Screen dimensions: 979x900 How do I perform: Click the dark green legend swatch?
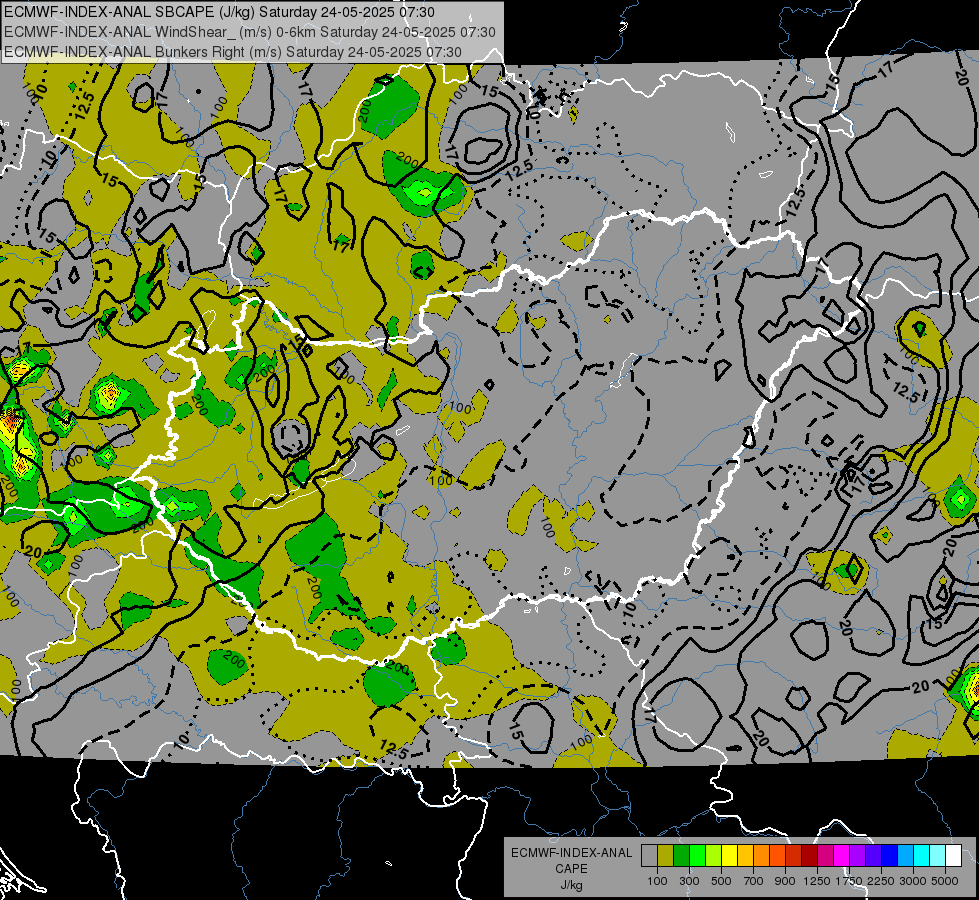pyautogui.click(x=681, y=856)
